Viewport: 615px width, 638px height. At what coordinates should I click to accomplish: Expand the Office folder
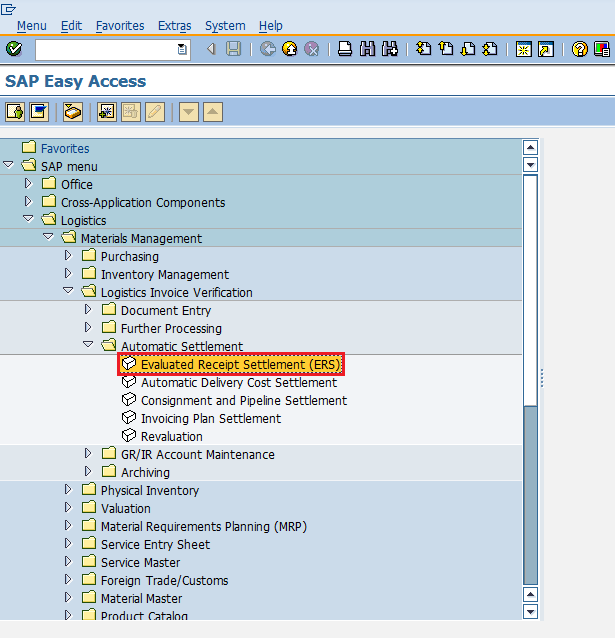coord(28,184)
